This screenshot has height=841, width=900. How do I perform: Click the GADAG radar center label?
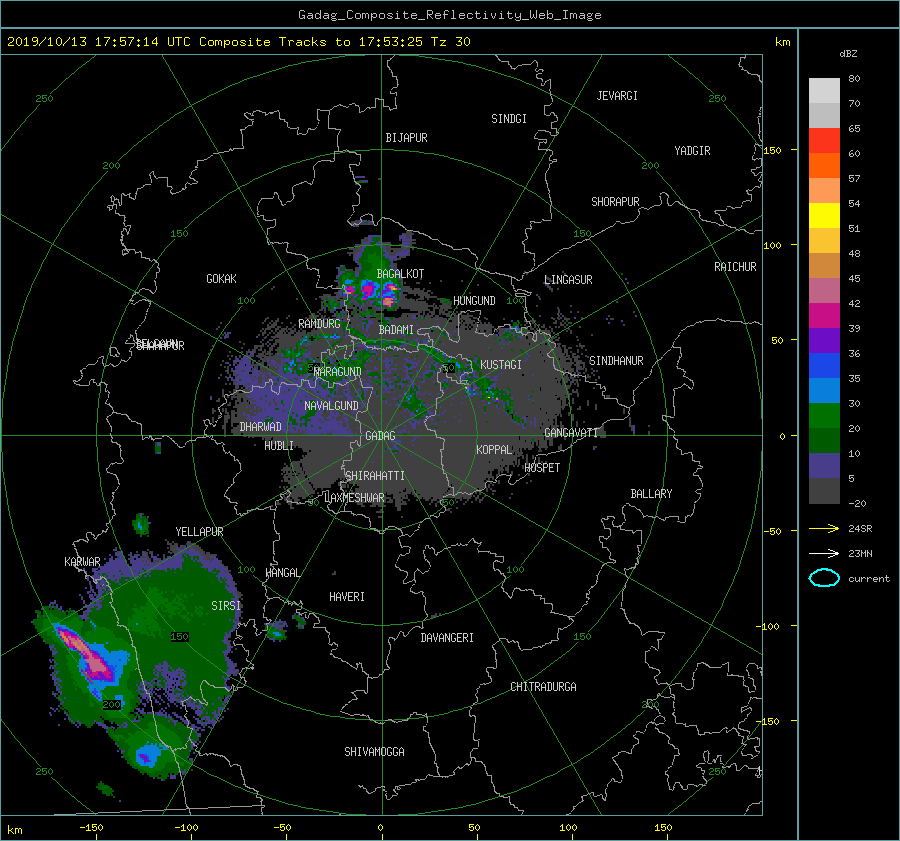tap(380, 436)
